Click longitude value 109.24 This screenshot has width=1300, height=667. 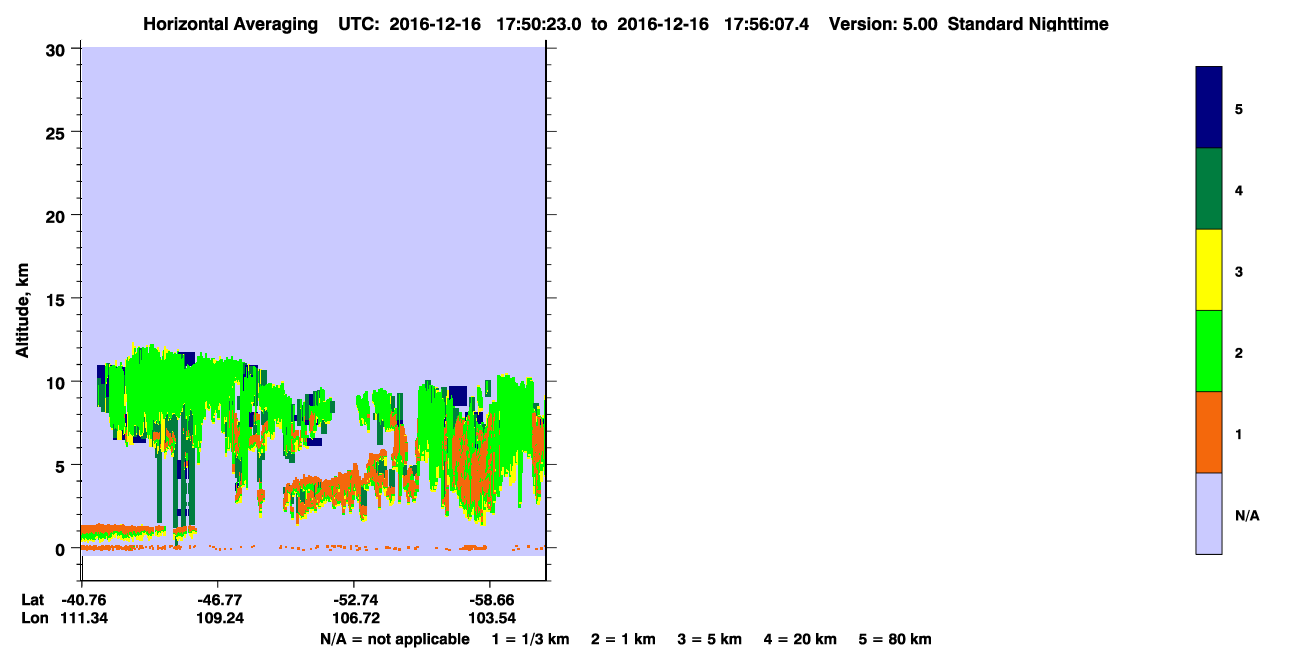coord(218,618)
